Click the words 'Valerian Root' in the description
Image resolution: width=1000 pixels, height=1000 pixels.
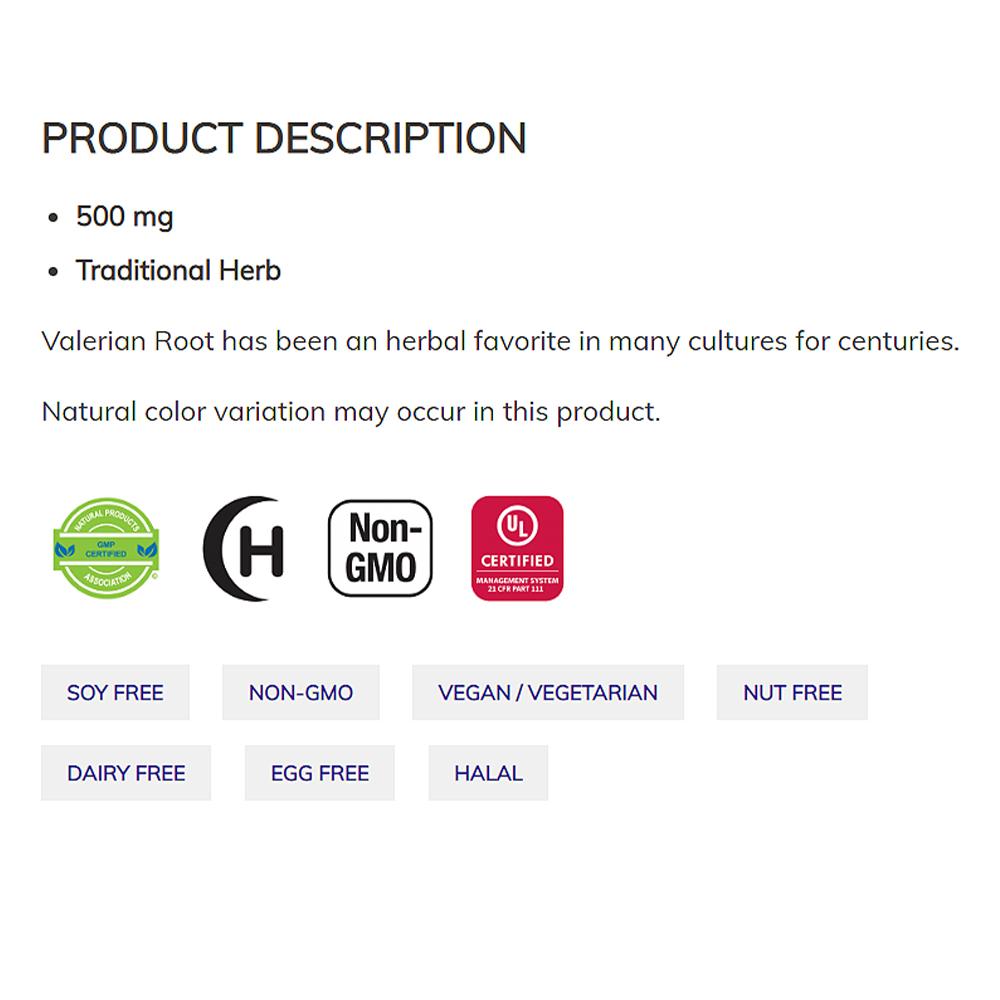pyautogui.click(x=128, y=341)
